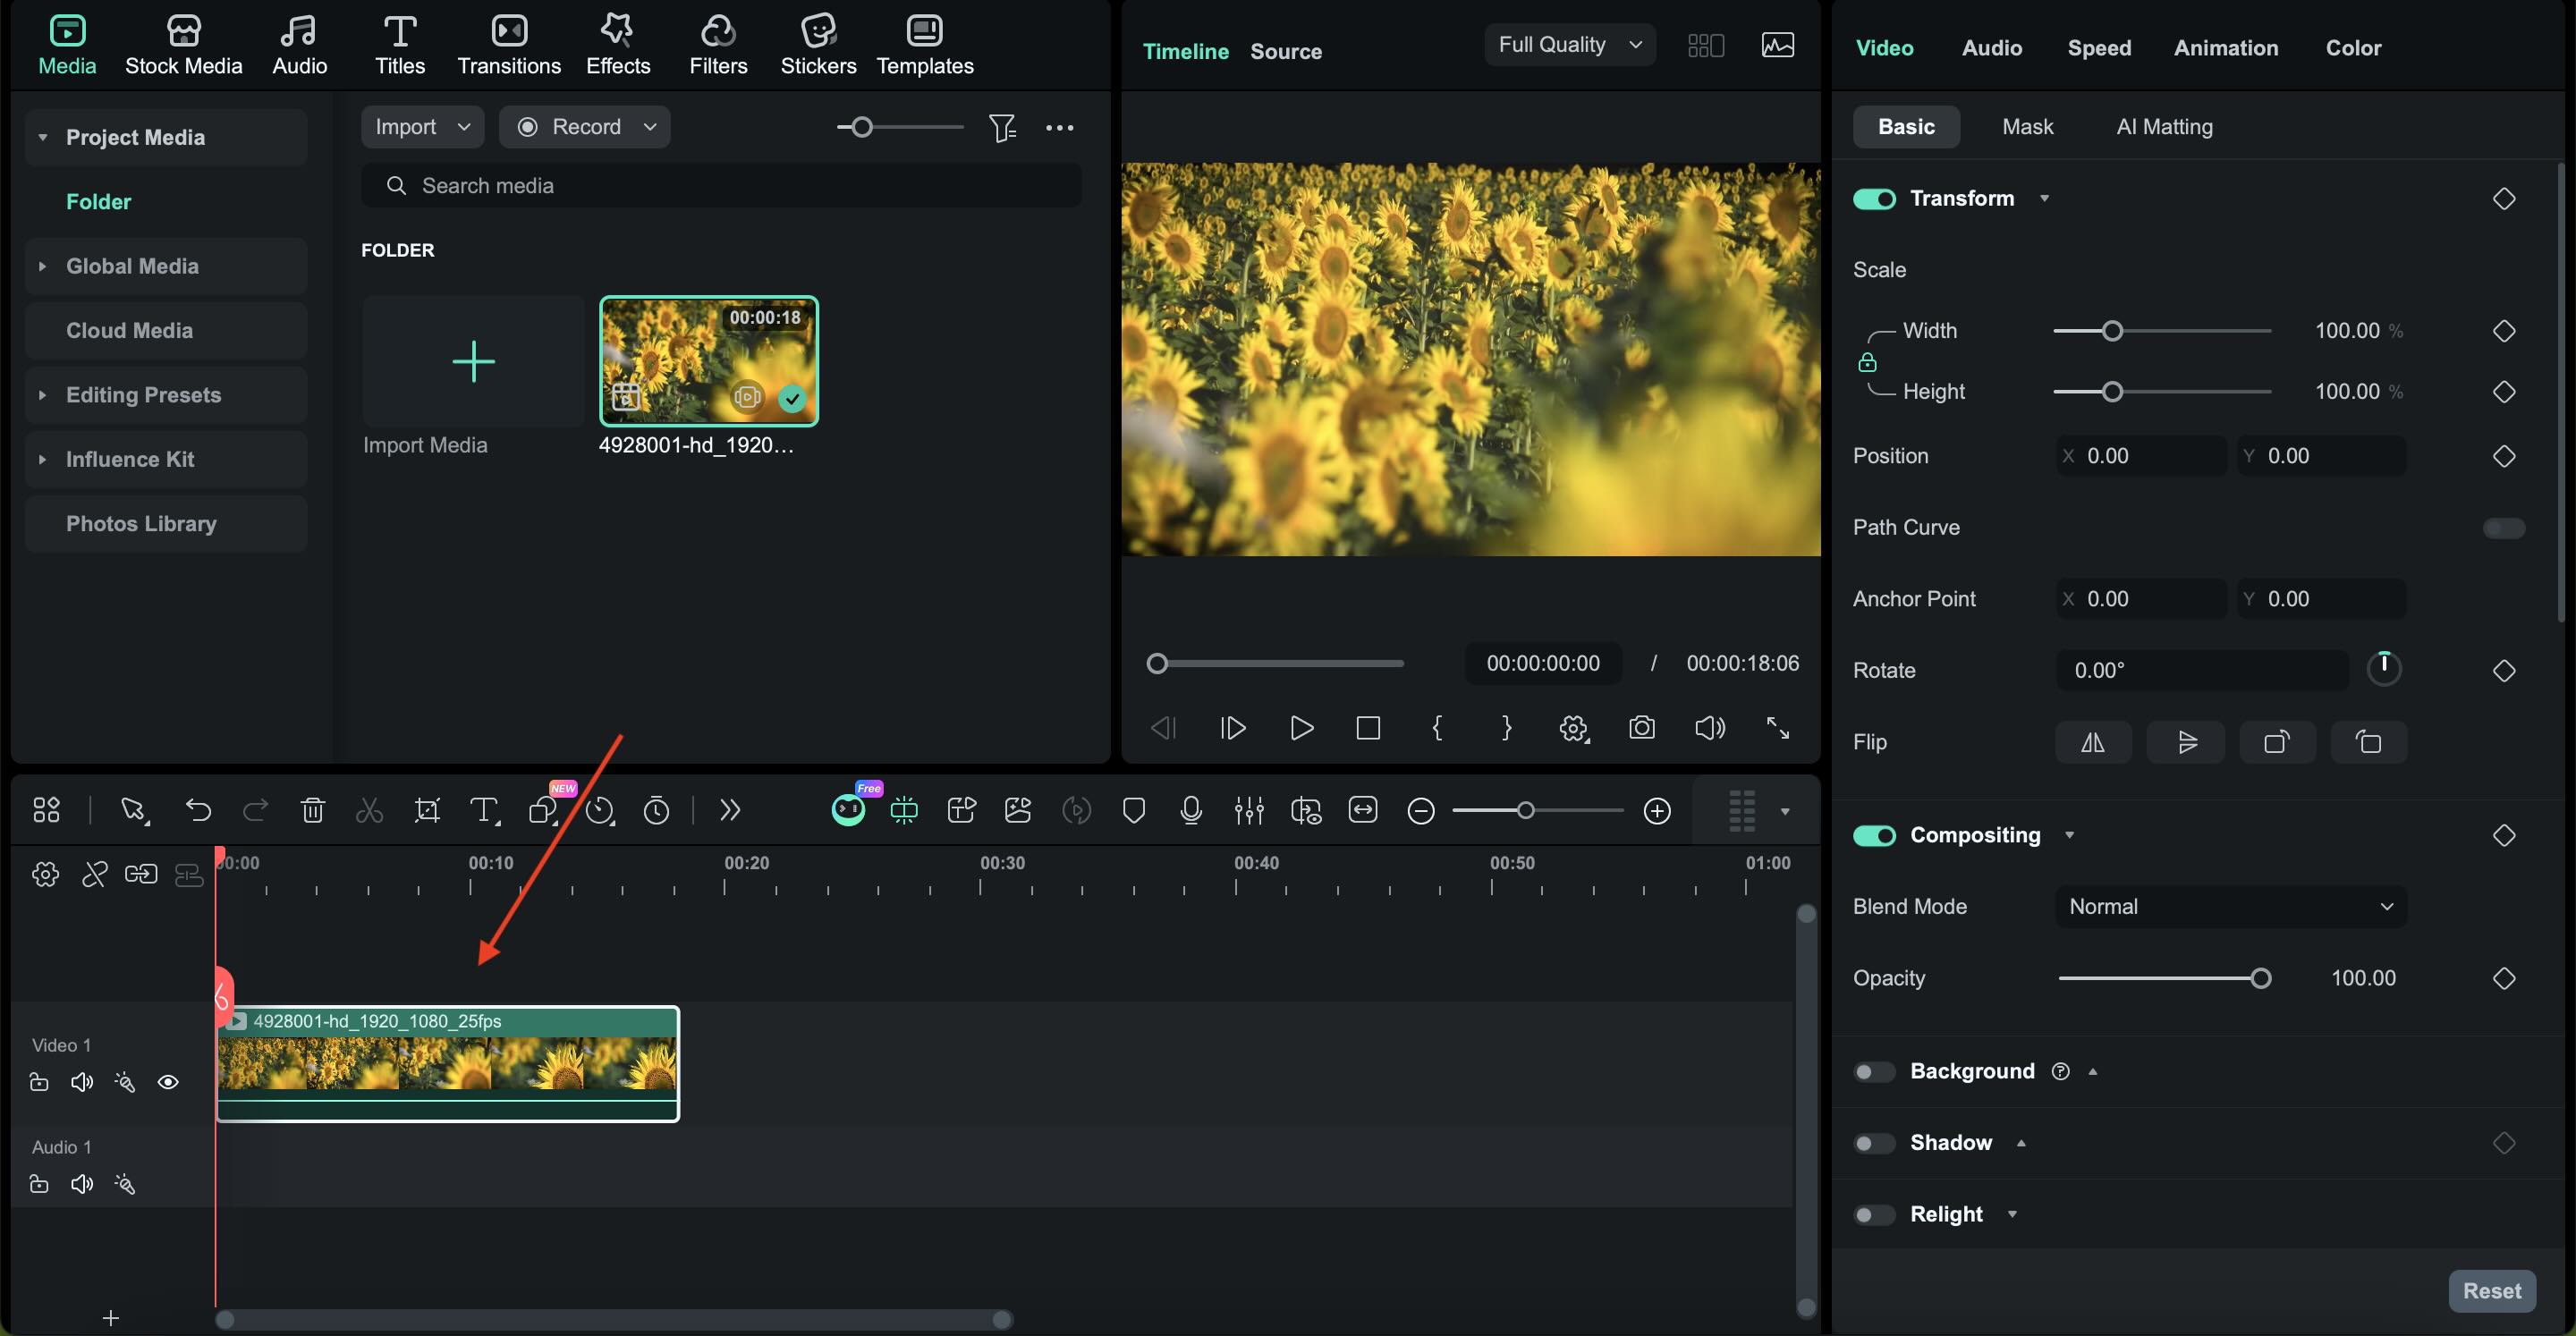Viewport: 2576px width, 1336px height.
Task: Take a snapshot of the preview frame
Action: 1642,728
